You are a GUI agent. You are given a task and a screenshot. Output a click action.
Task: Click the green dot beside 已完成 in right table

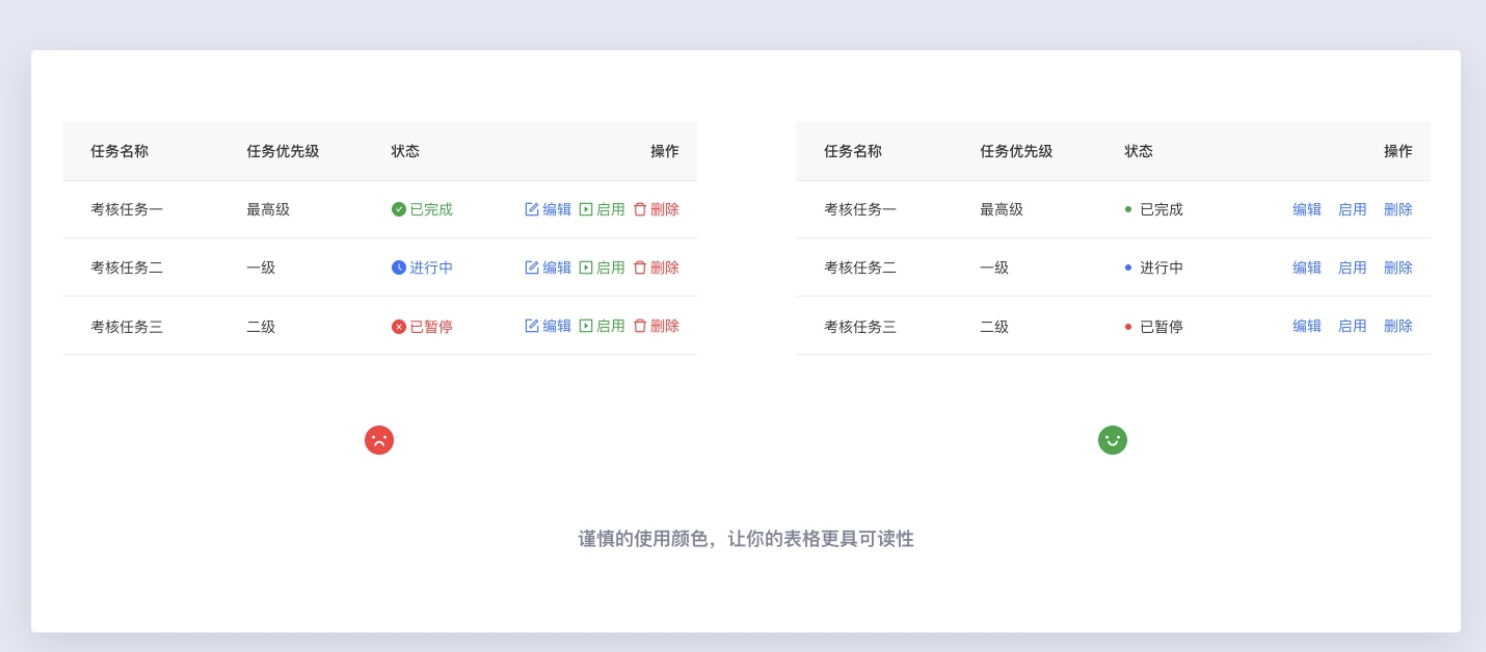click(1128, 209)
